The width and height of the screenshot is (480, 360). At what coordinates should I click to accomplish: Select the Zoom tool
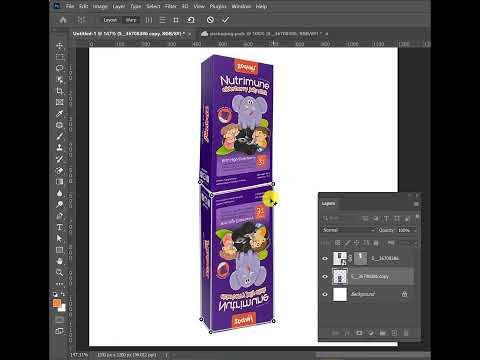coord(60,272)
